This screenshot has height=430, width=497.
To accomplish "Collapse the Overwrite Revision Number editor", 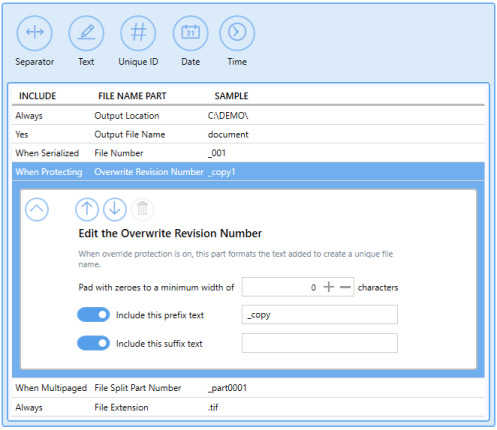I will click(x=37, y=209).
